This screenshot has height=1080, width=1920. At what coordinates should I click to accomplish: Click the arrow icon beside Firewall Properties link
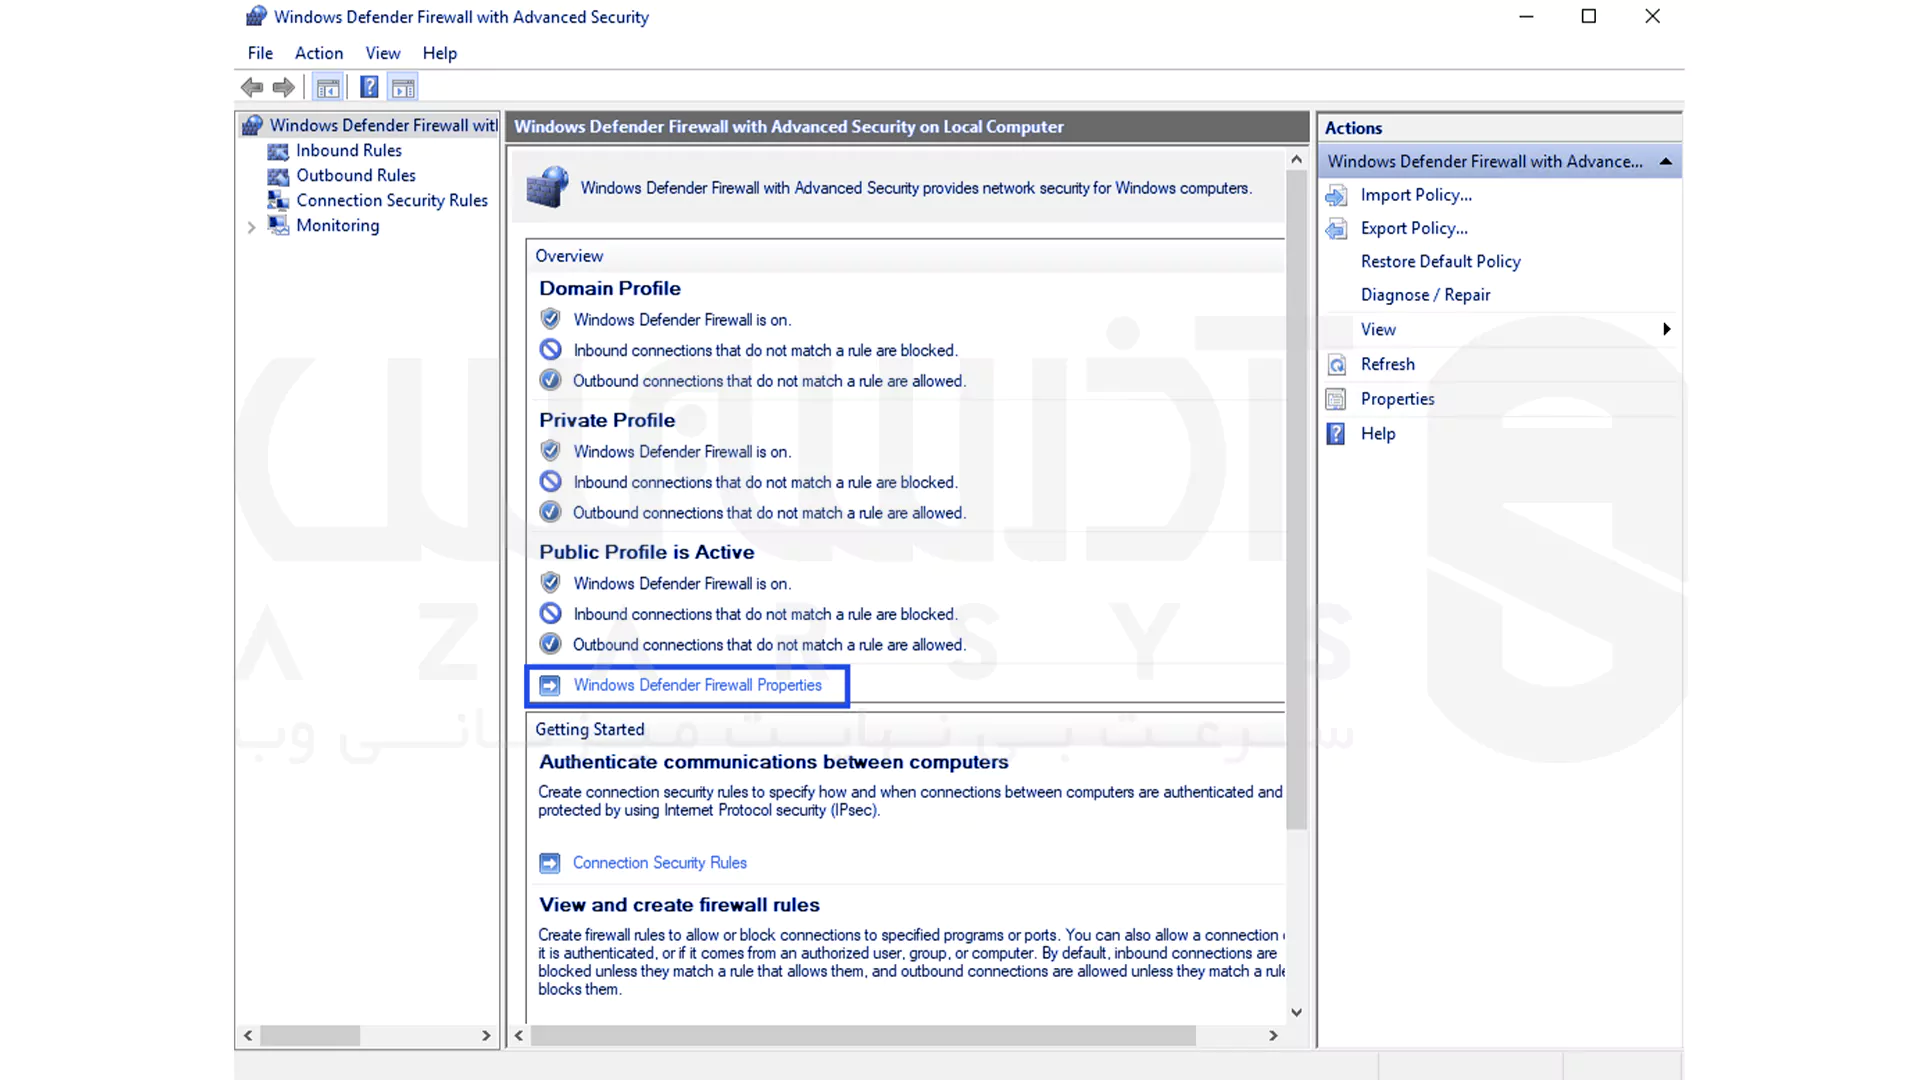pos(550,686)
